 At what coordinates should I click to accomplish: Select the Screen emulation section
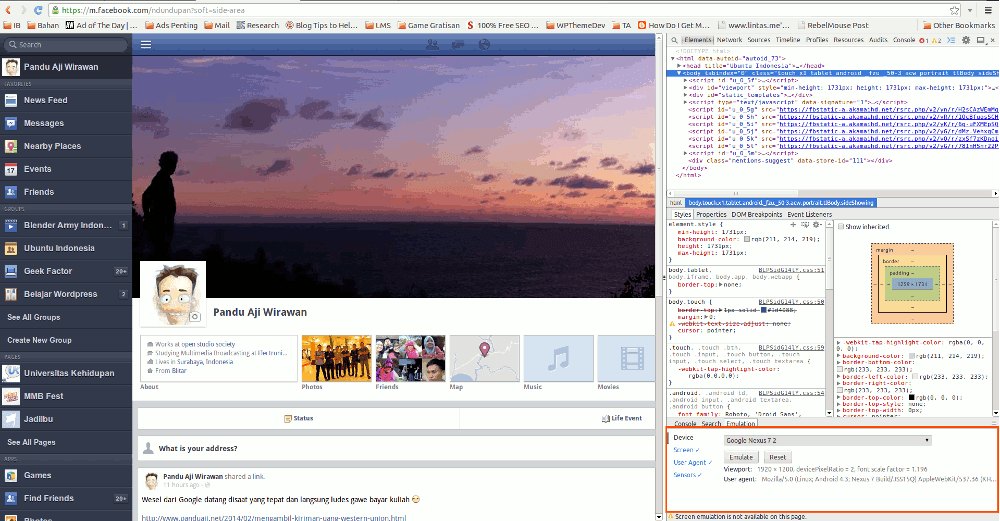(x=686, y=450)
